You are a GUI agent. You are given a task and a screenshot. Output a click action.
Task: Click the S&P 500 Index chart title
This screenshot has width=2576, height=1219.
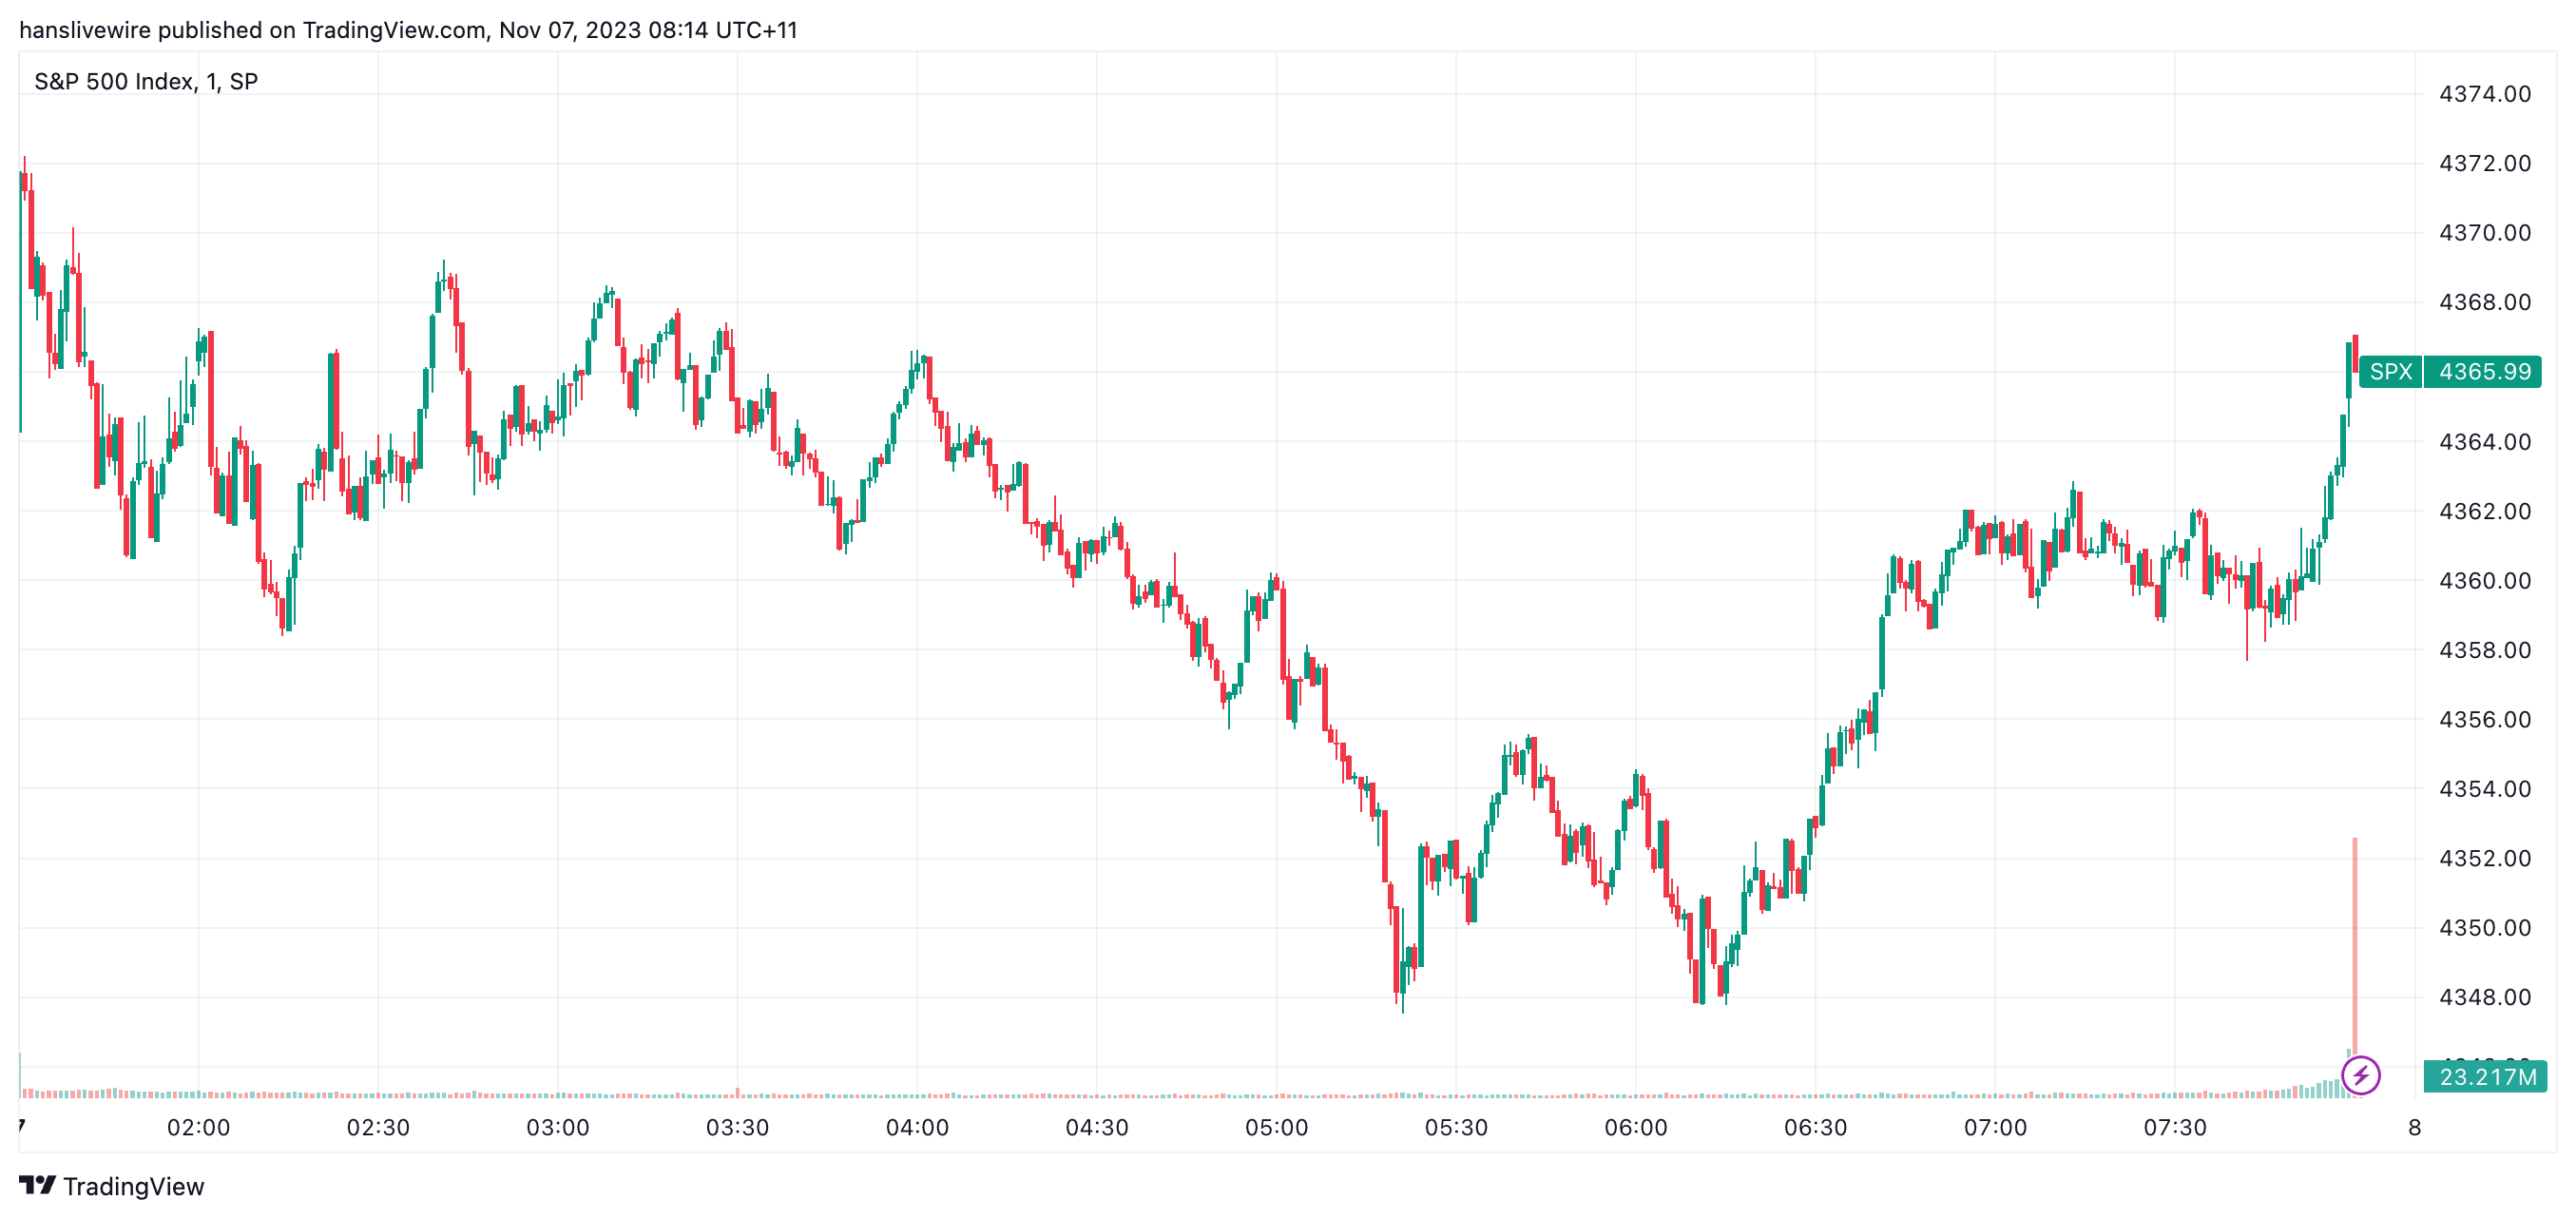[x=146, y=82]
